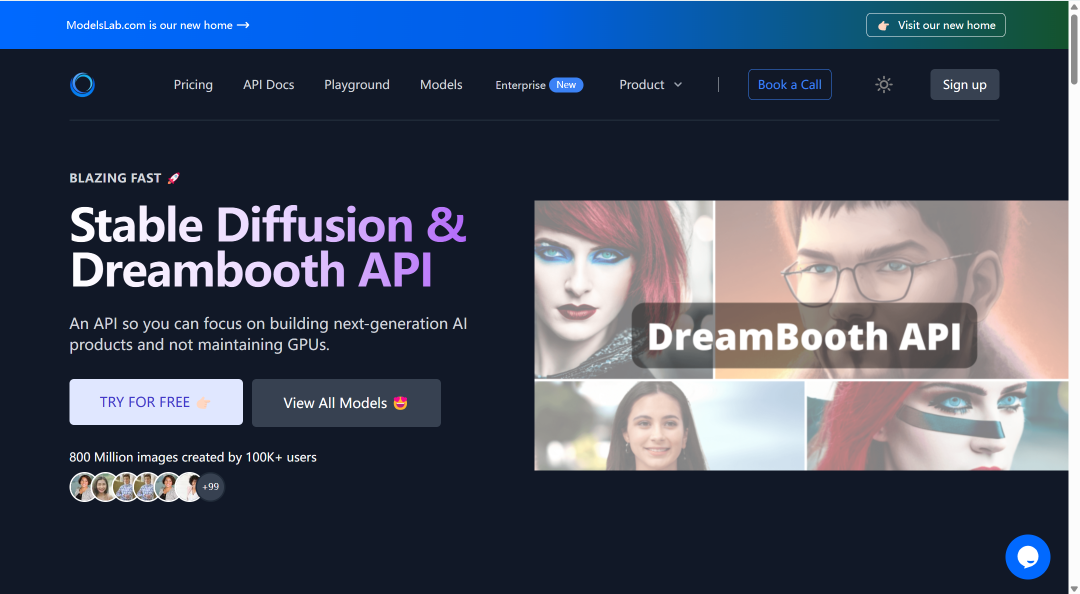The height and width of the screenshot is (594, 1080).
Task: Follow the ModelsLab.com is our new home link
Action: (x=158, y=25)
